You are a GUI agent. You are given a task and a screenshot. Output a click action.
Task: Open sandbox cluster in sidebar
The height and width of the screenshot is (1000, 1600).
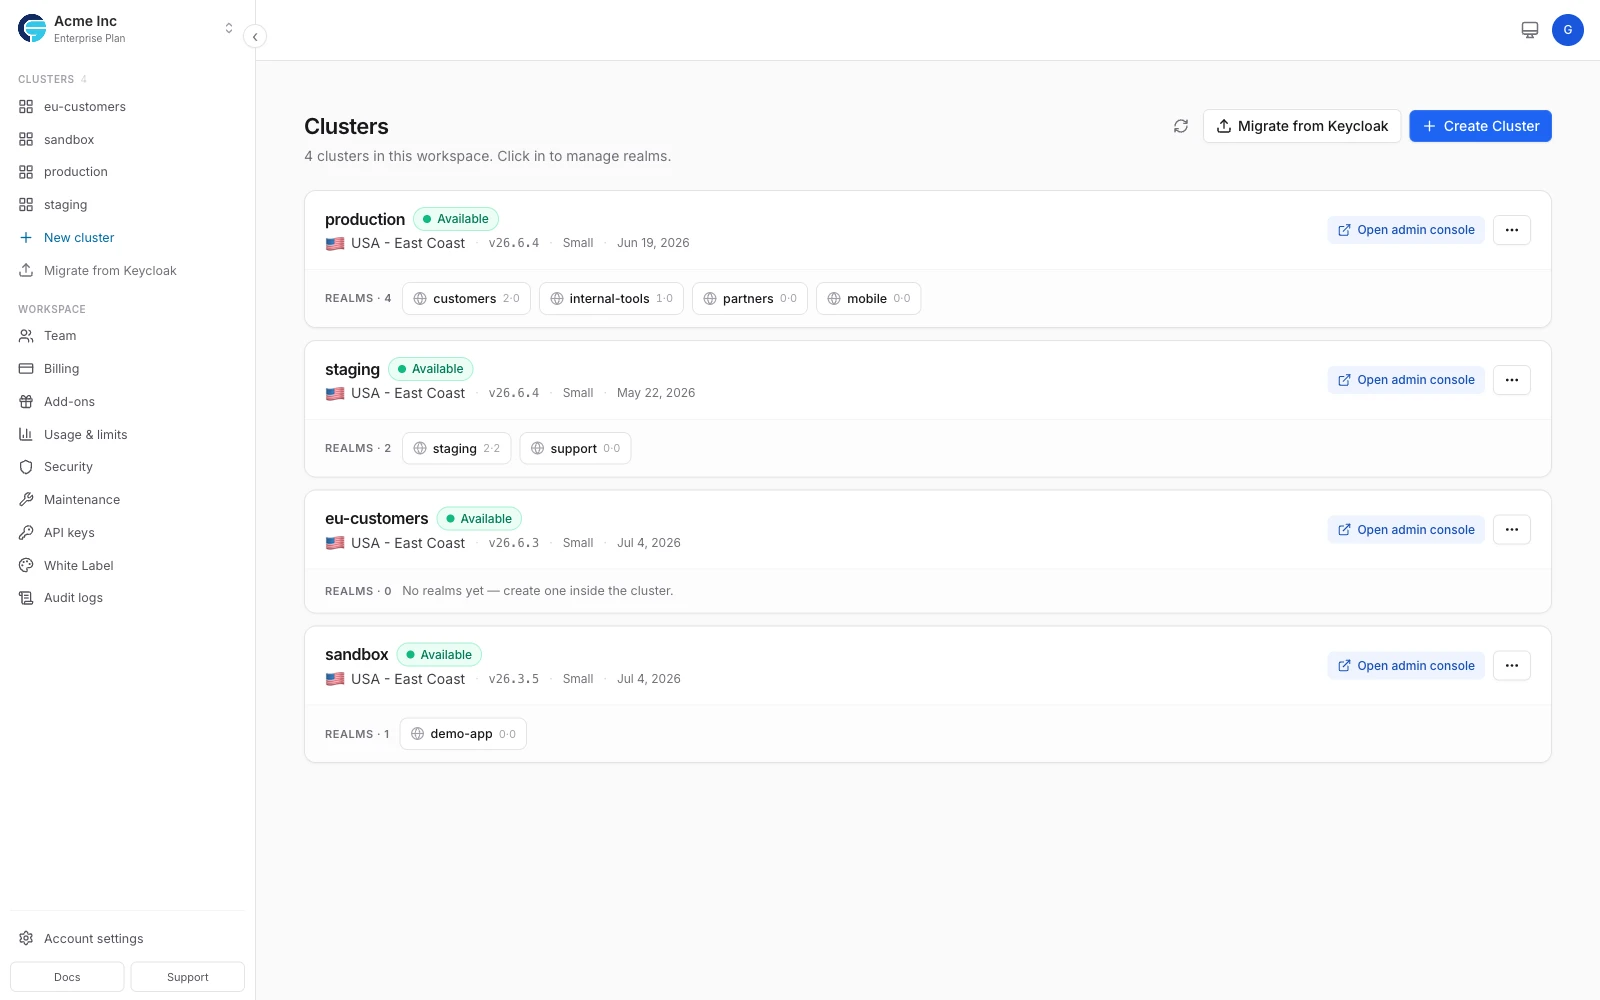click(x=128, y=140)
